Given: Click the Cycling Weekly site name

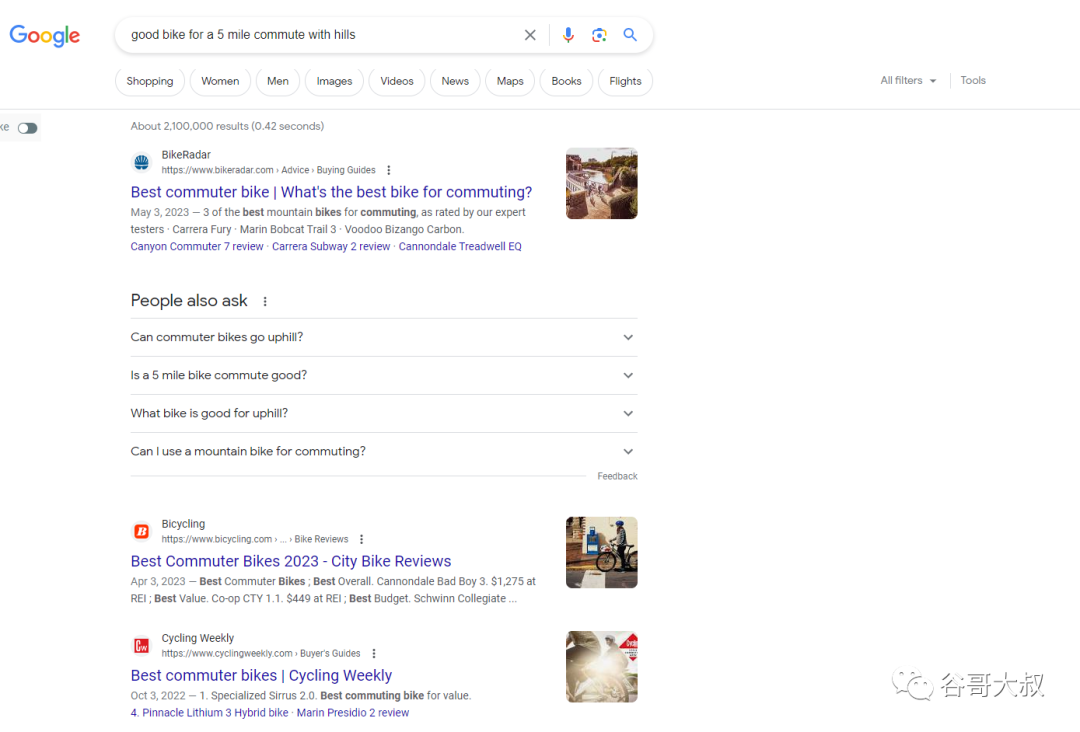Looking at the screenshot, I should tap(198, 638).
